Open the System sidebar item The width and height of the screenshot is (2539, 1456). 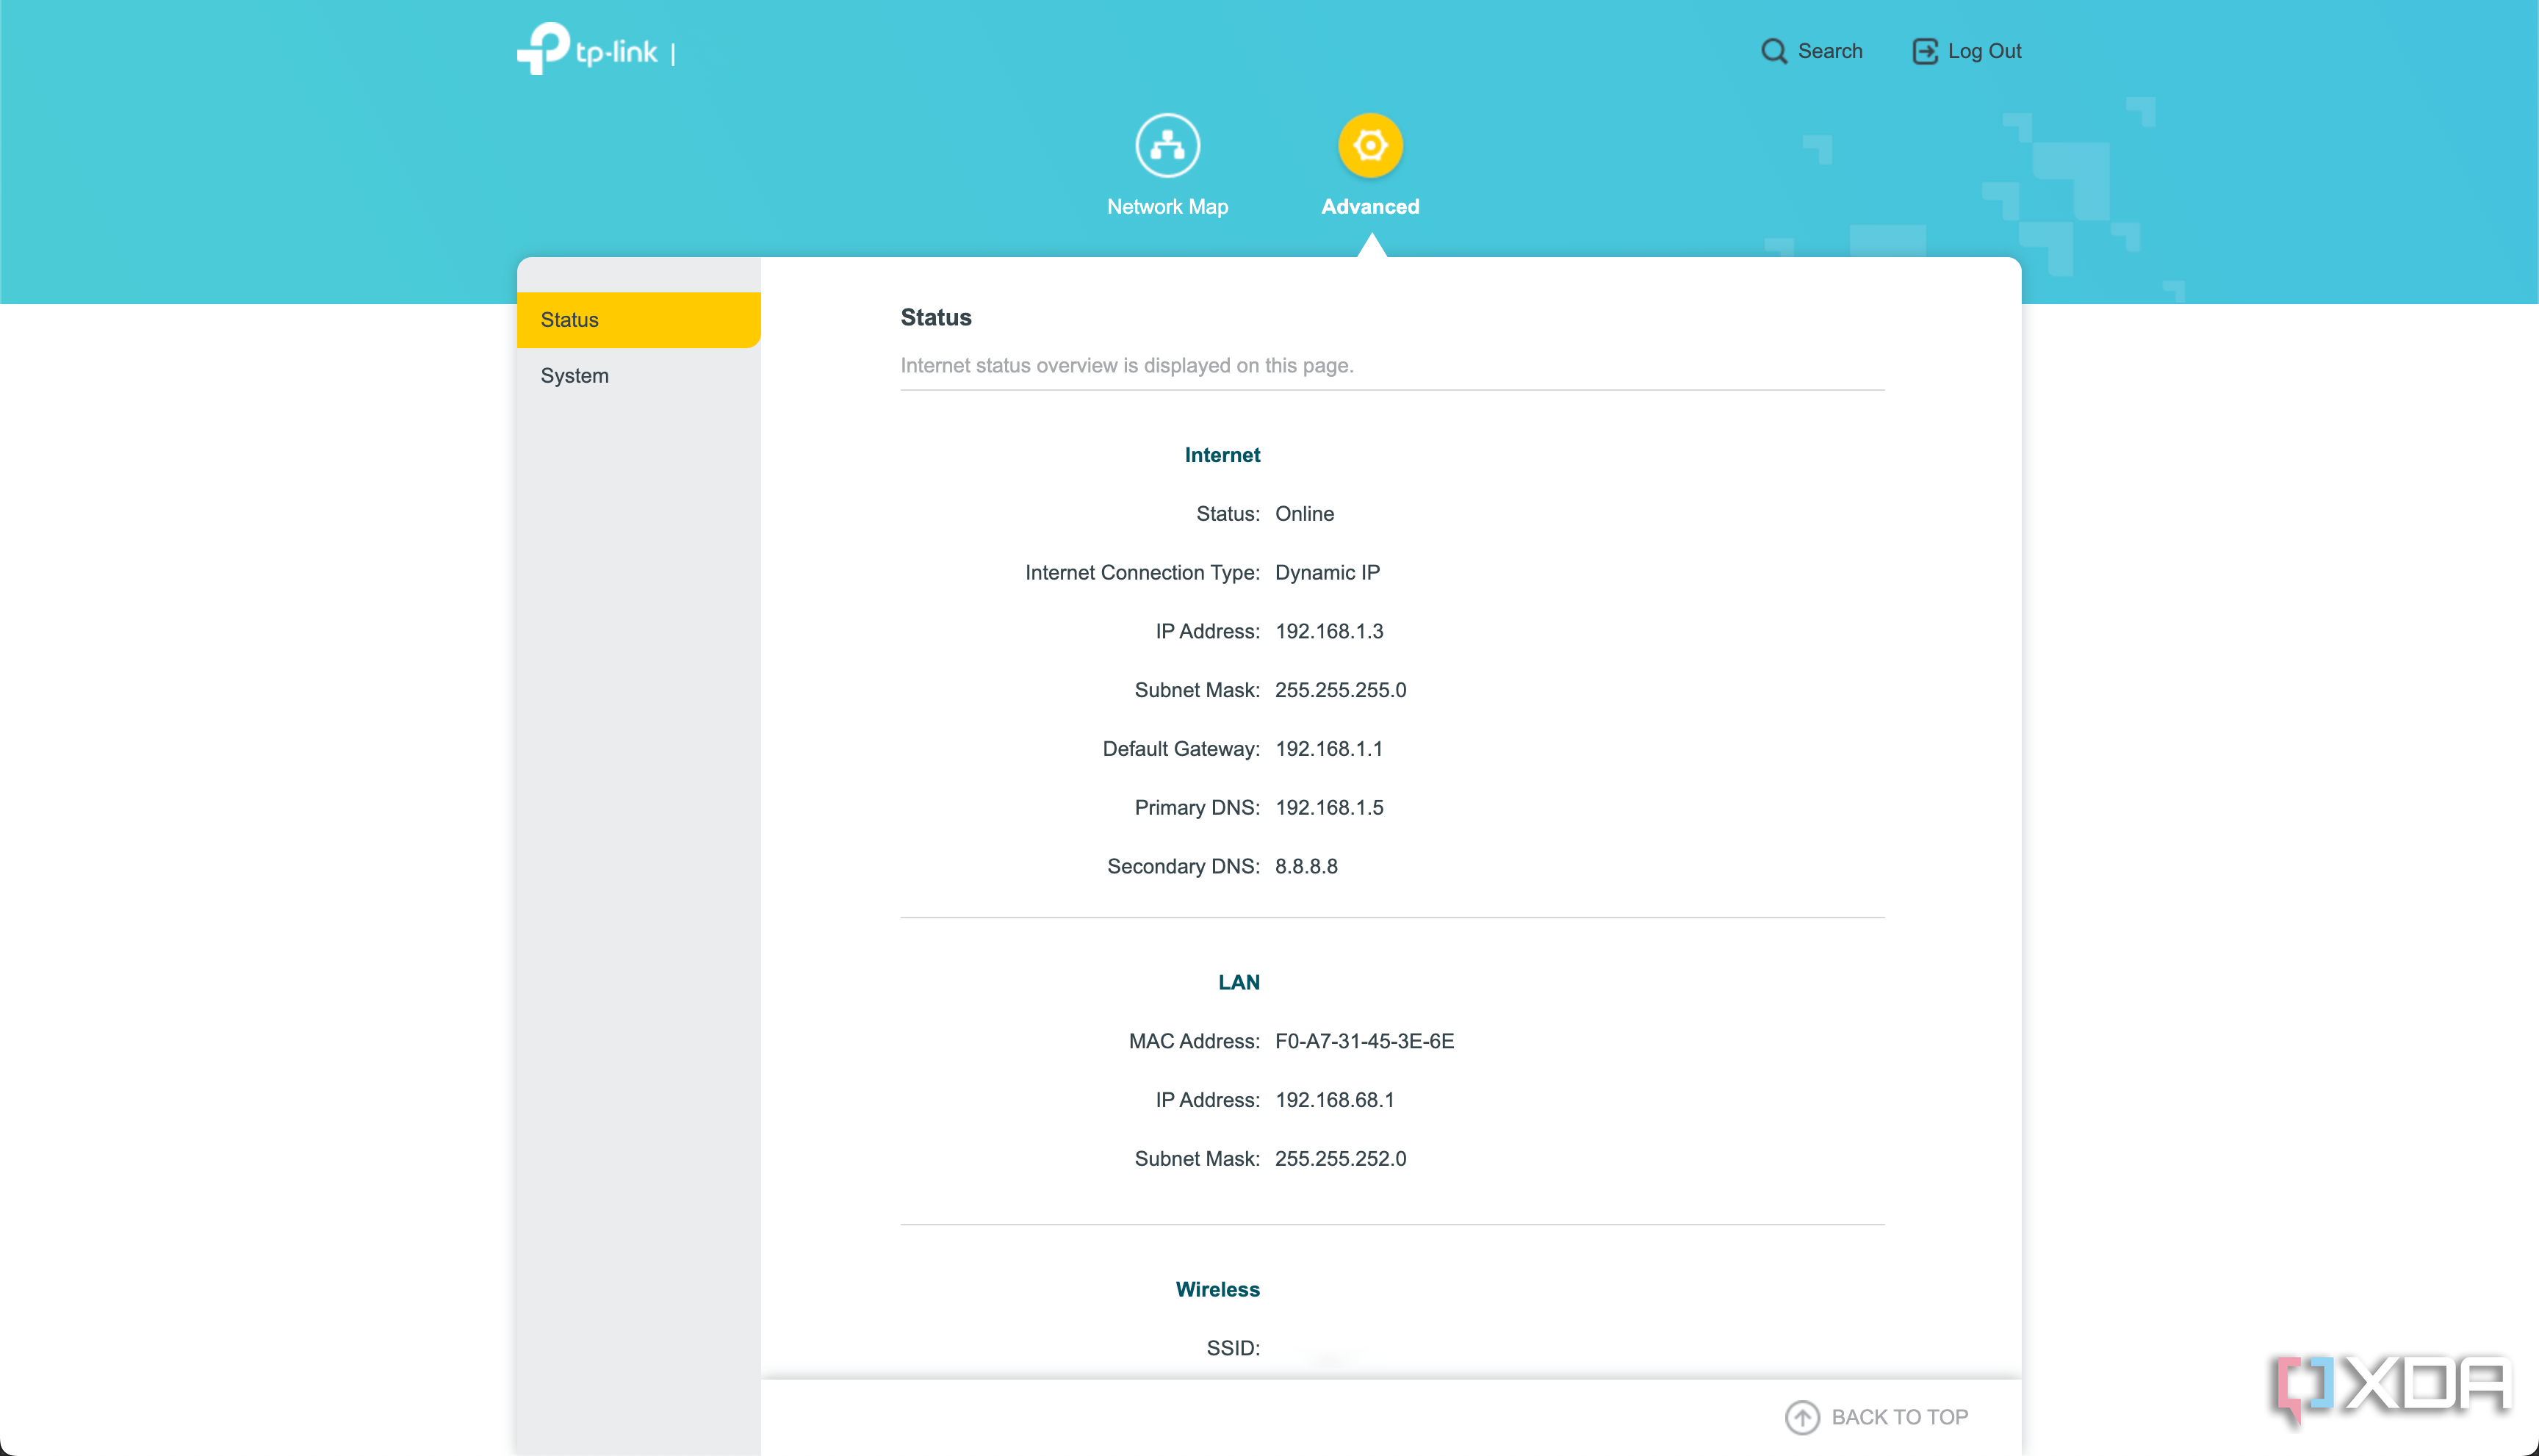coord(574,376)
